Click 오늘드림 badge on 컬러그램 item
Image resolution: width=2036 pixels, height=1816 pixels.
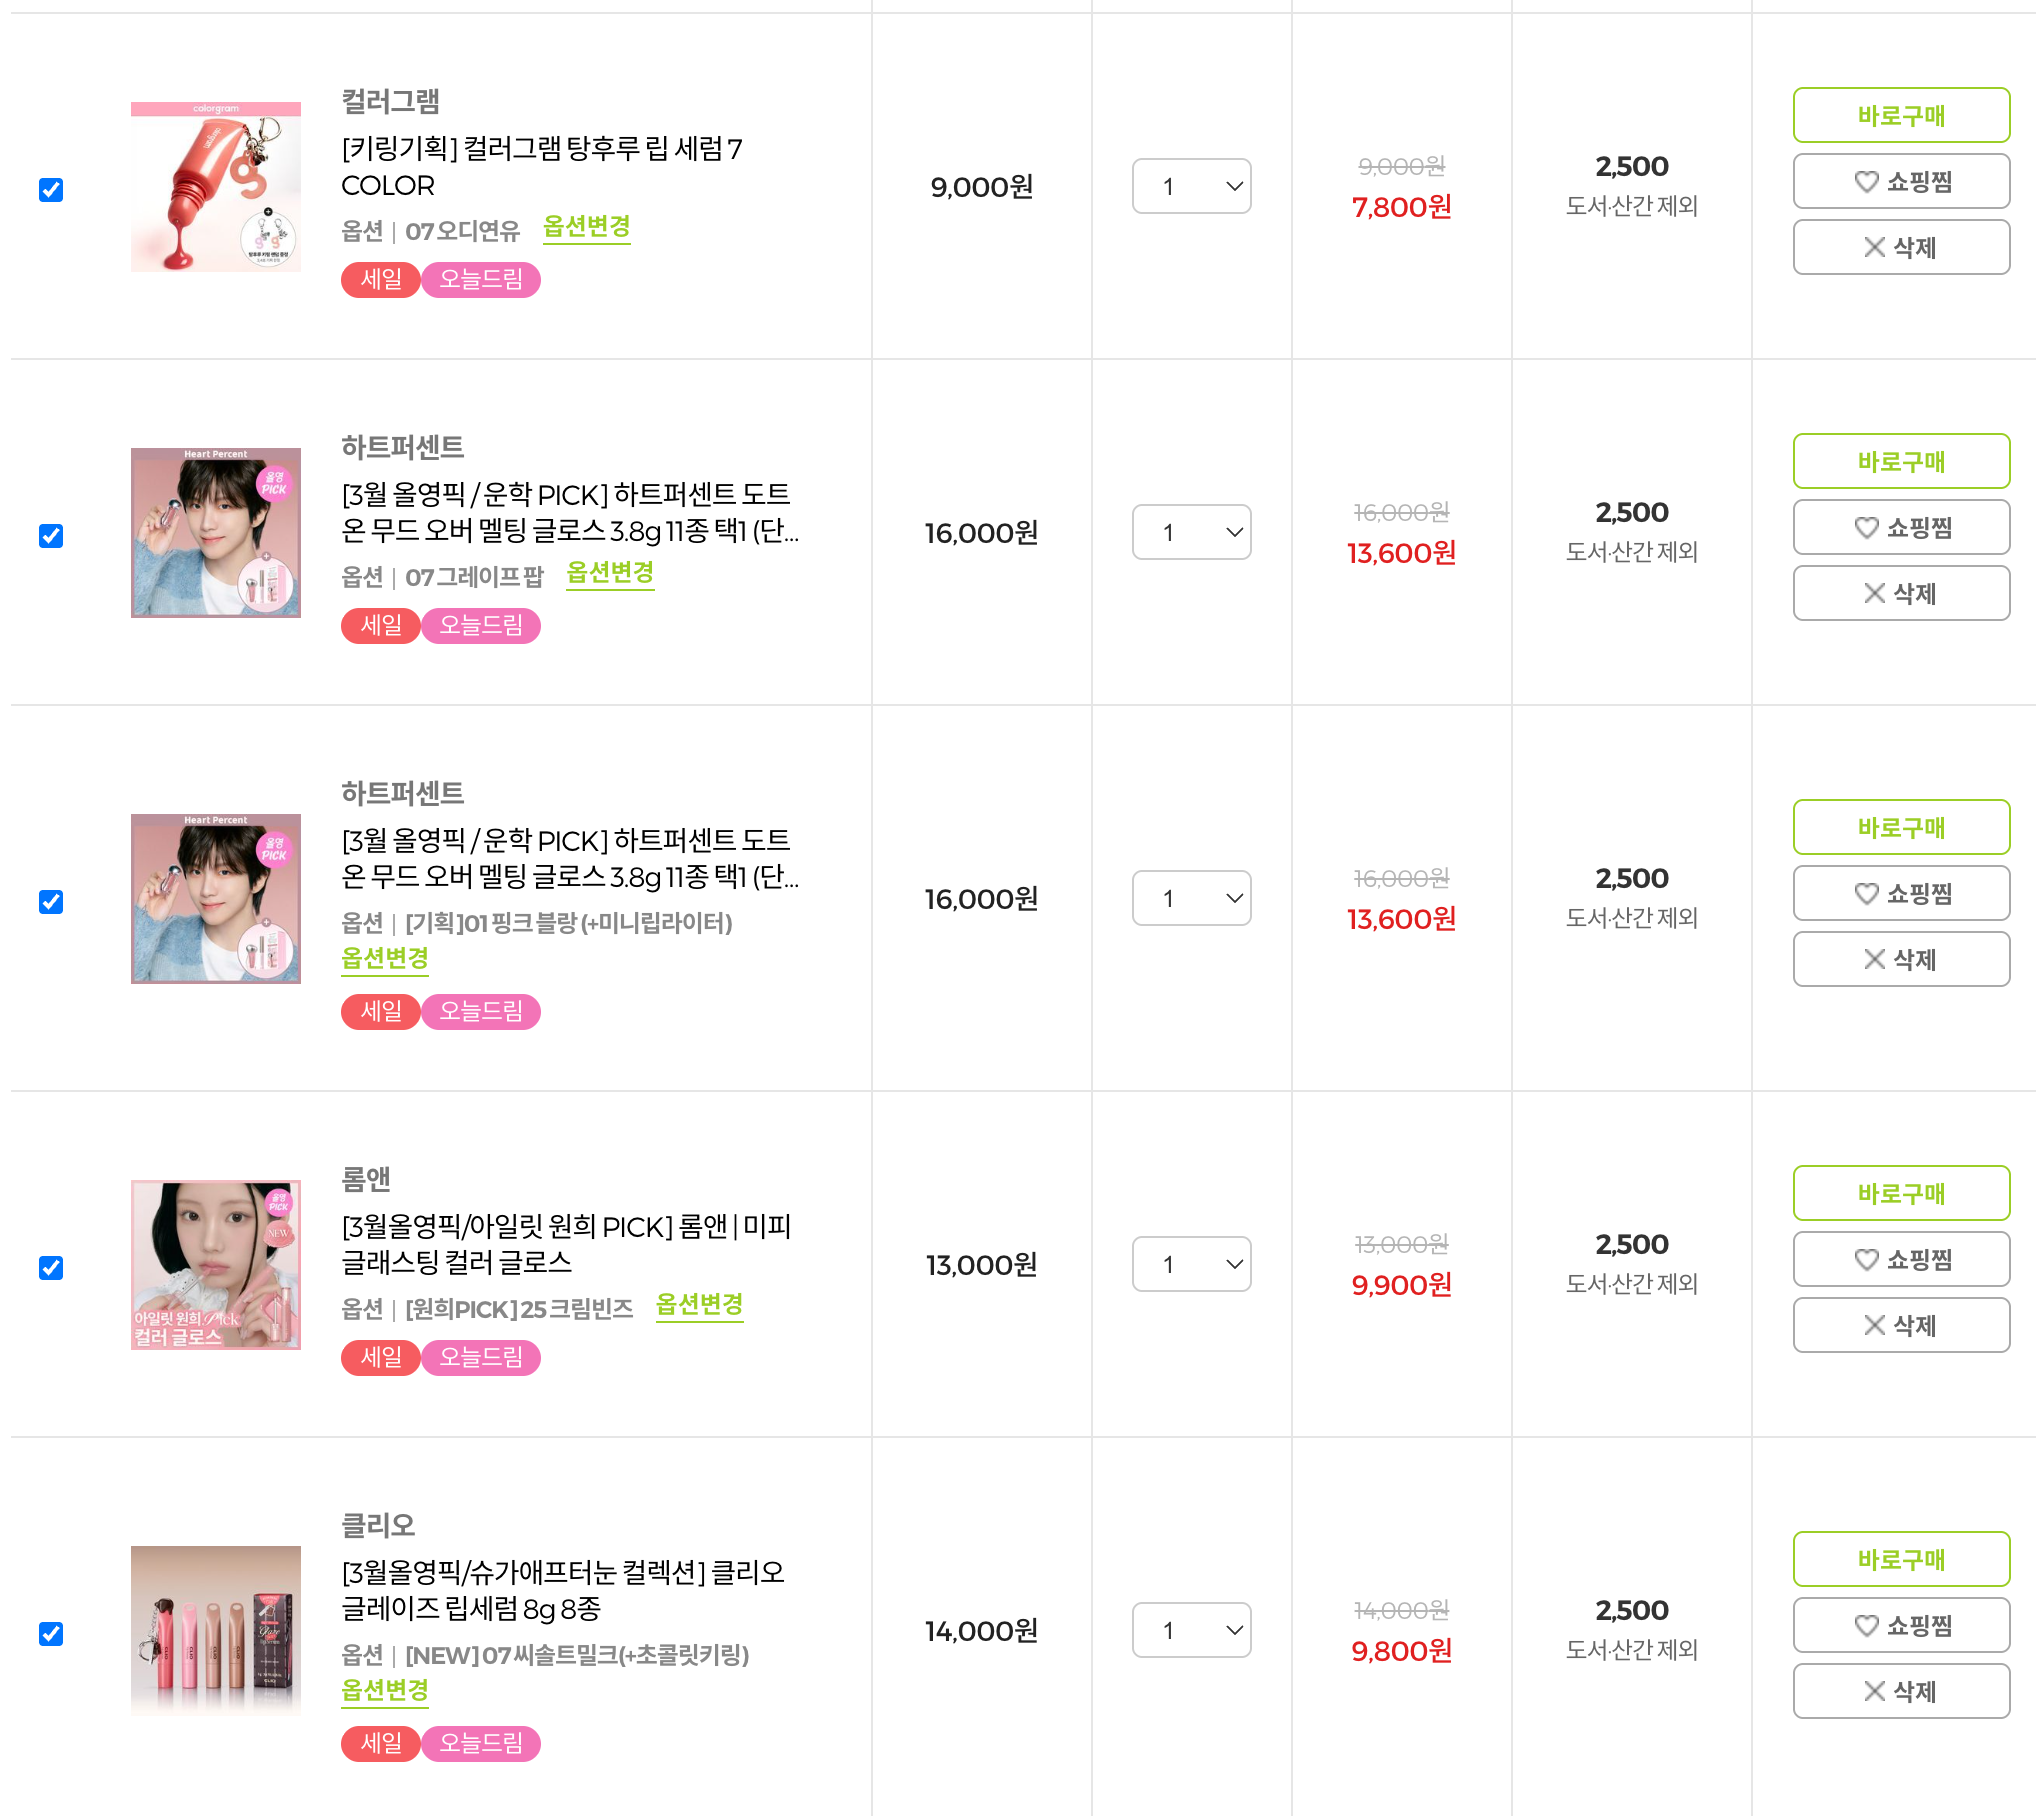click(481, 279)
